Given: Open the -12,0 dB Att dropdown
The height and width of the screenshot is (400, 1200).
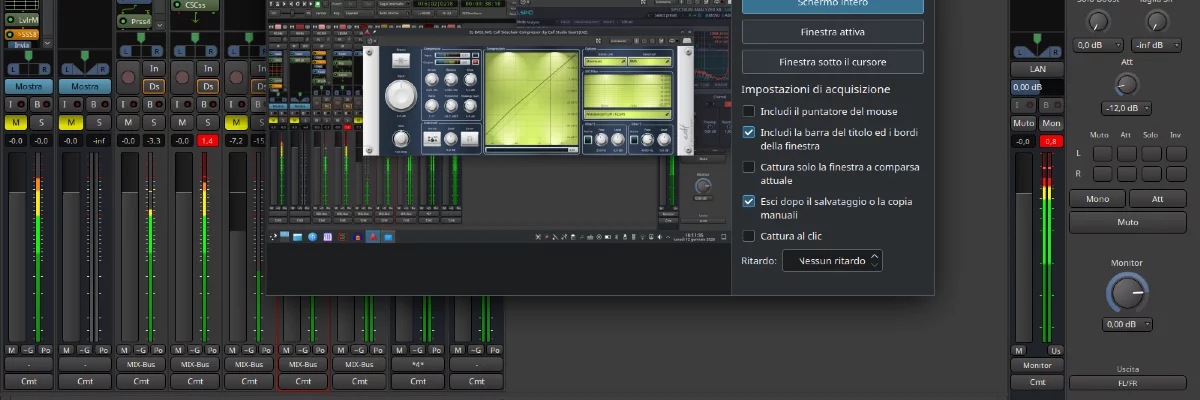Looking at the screenshot, I should click(x=1127, y=108).
